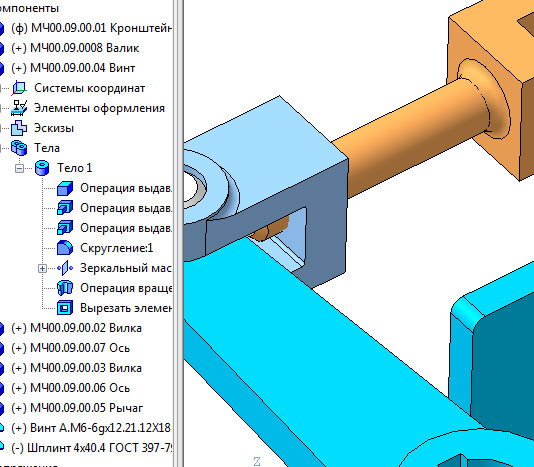Click the Системы координат icon
534x467 pixels.
19,88
